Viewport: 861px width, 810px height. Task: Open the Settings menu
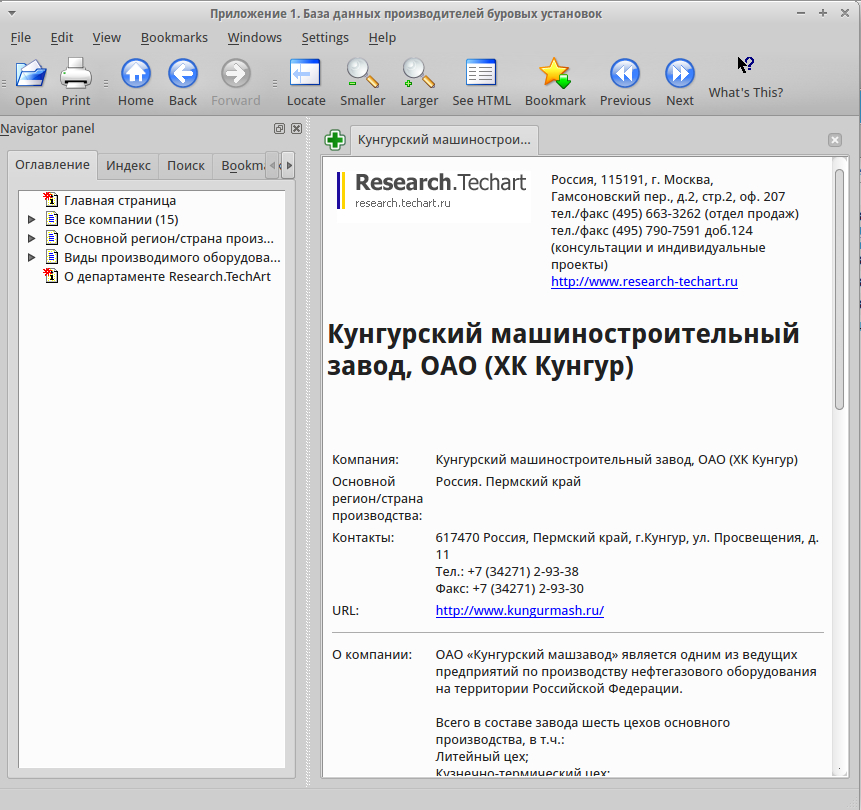tap(325, 37)
